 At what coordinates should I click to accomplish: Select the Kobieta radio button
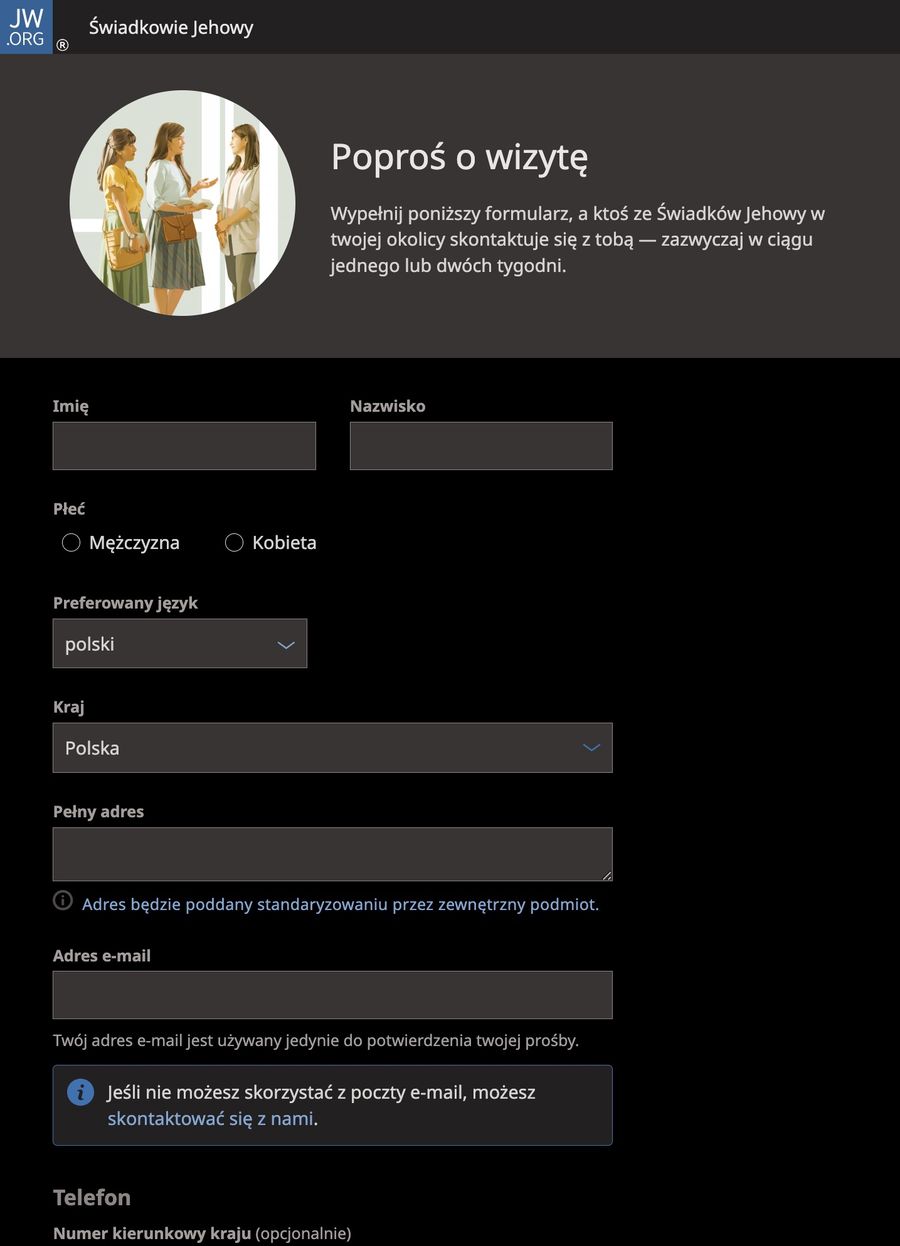coord(234,543)
